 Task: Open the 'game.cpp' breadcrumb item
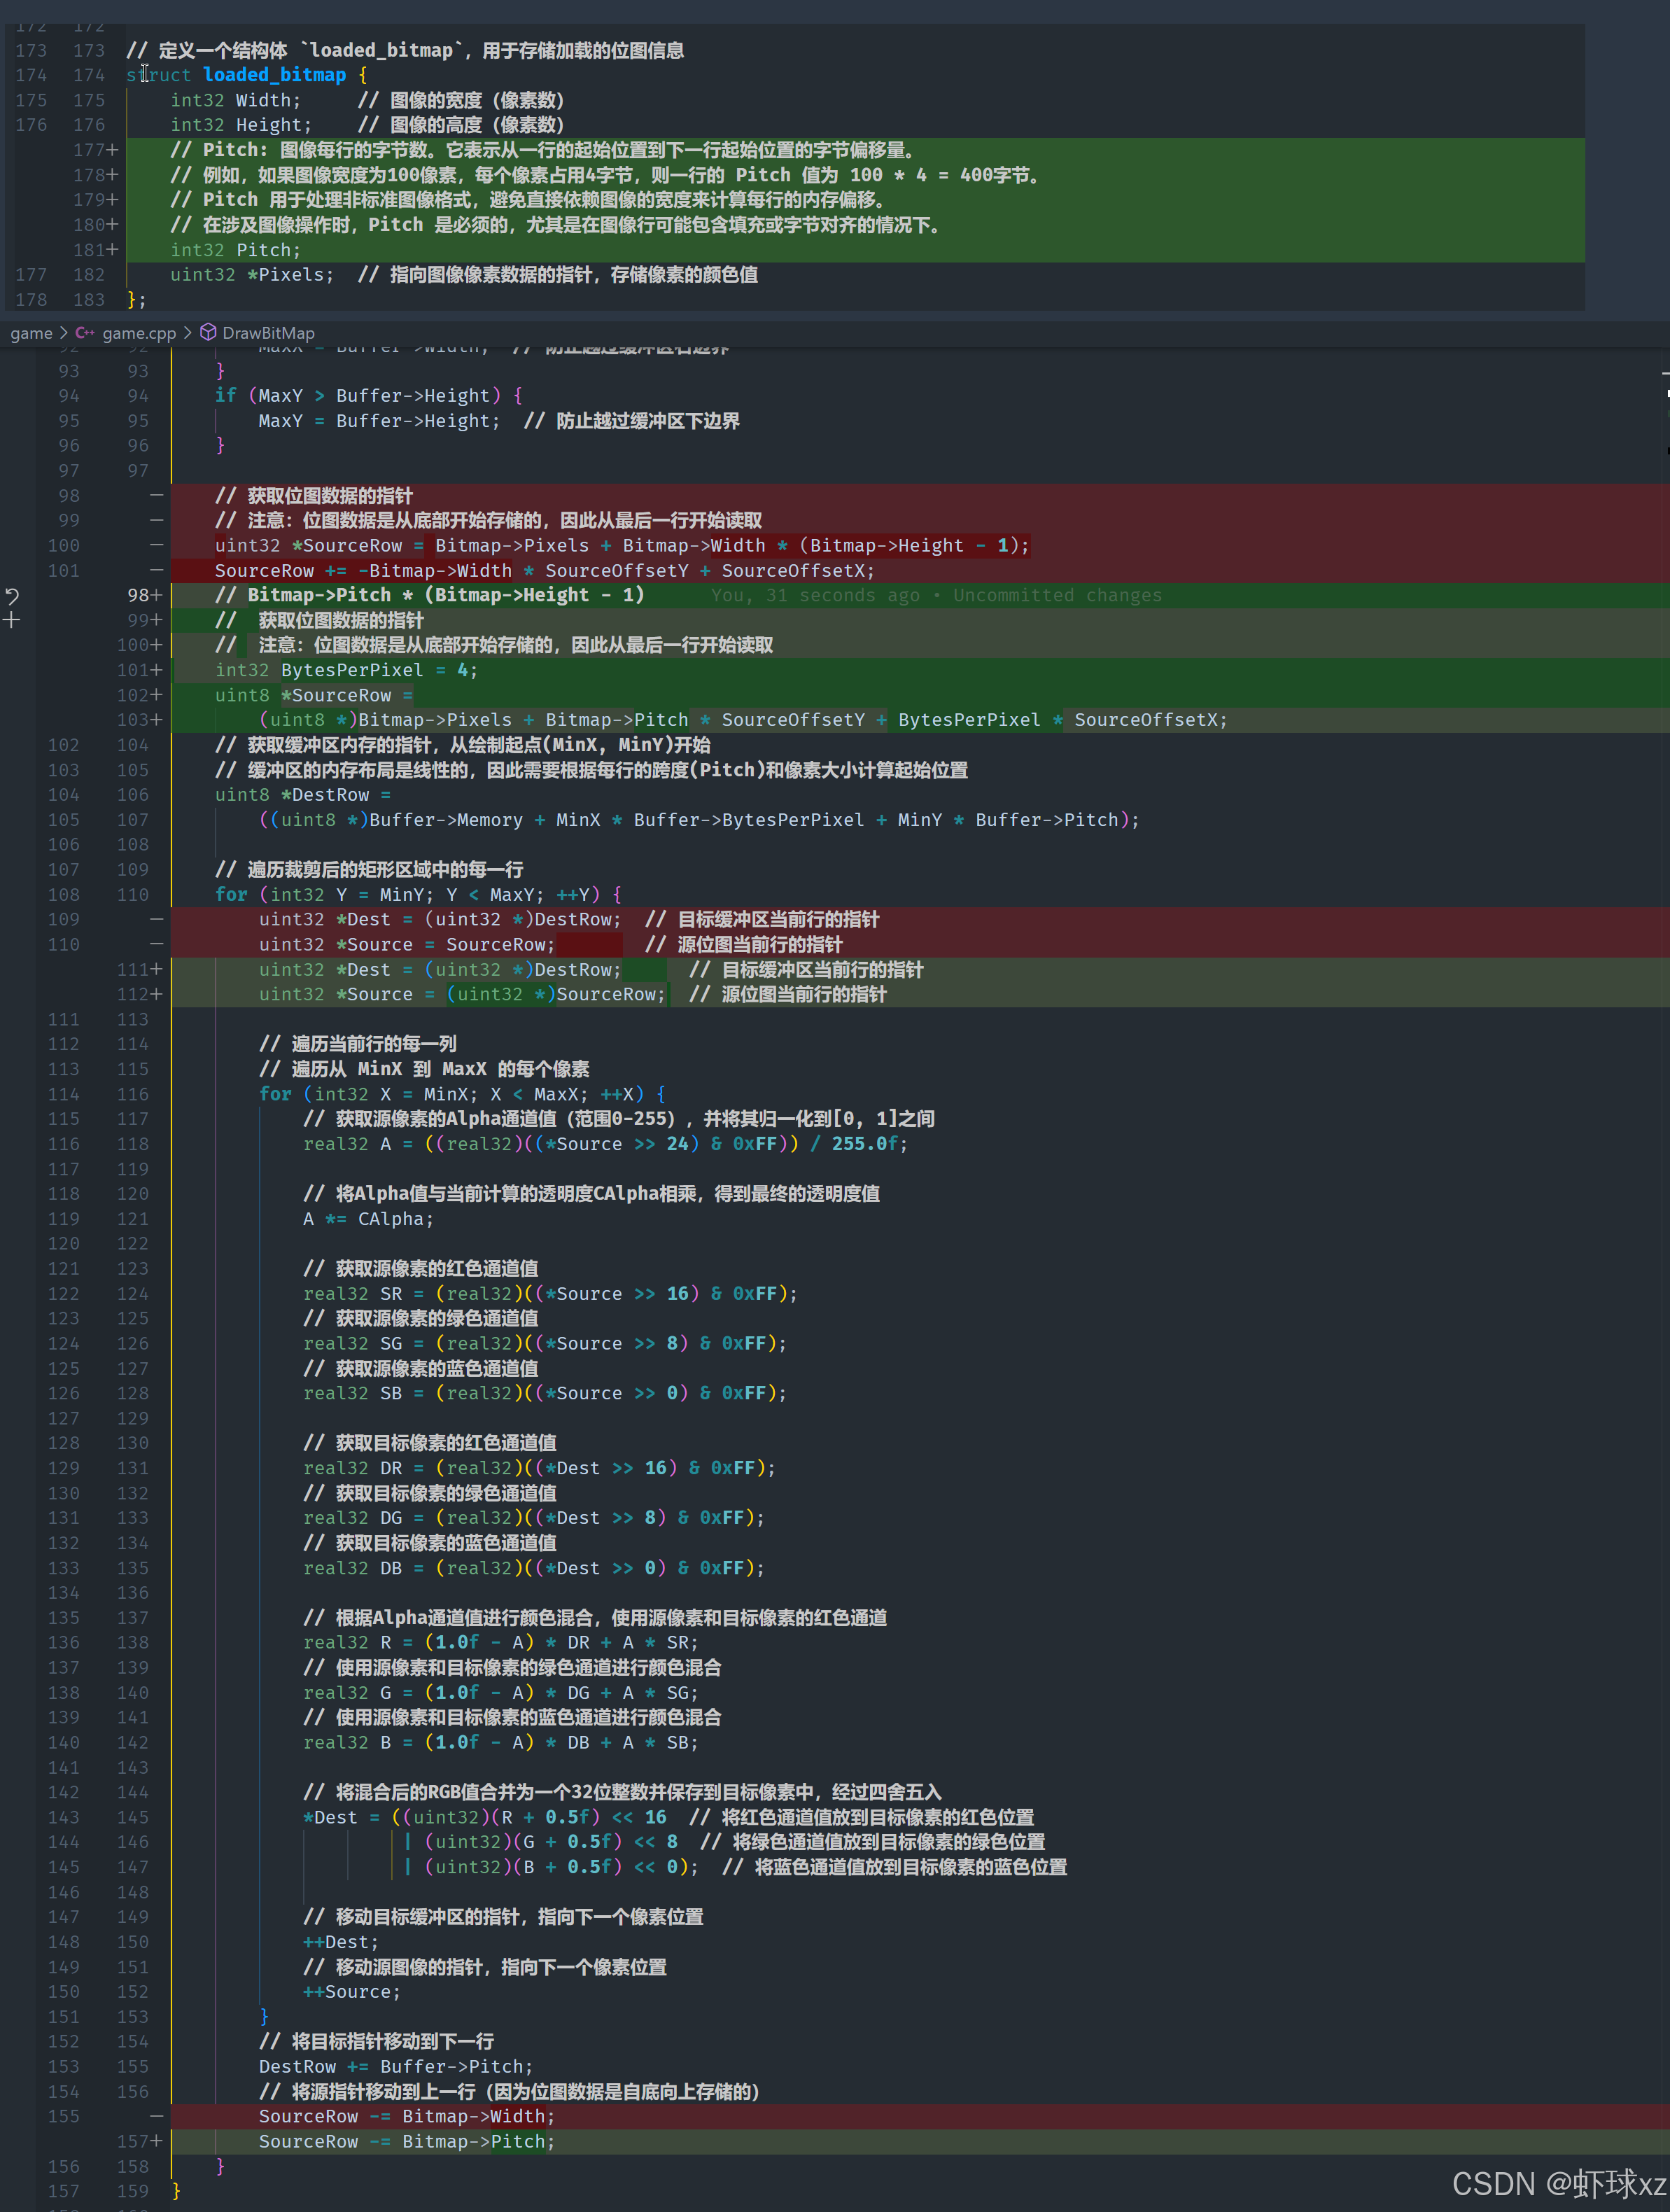[139, 333]
